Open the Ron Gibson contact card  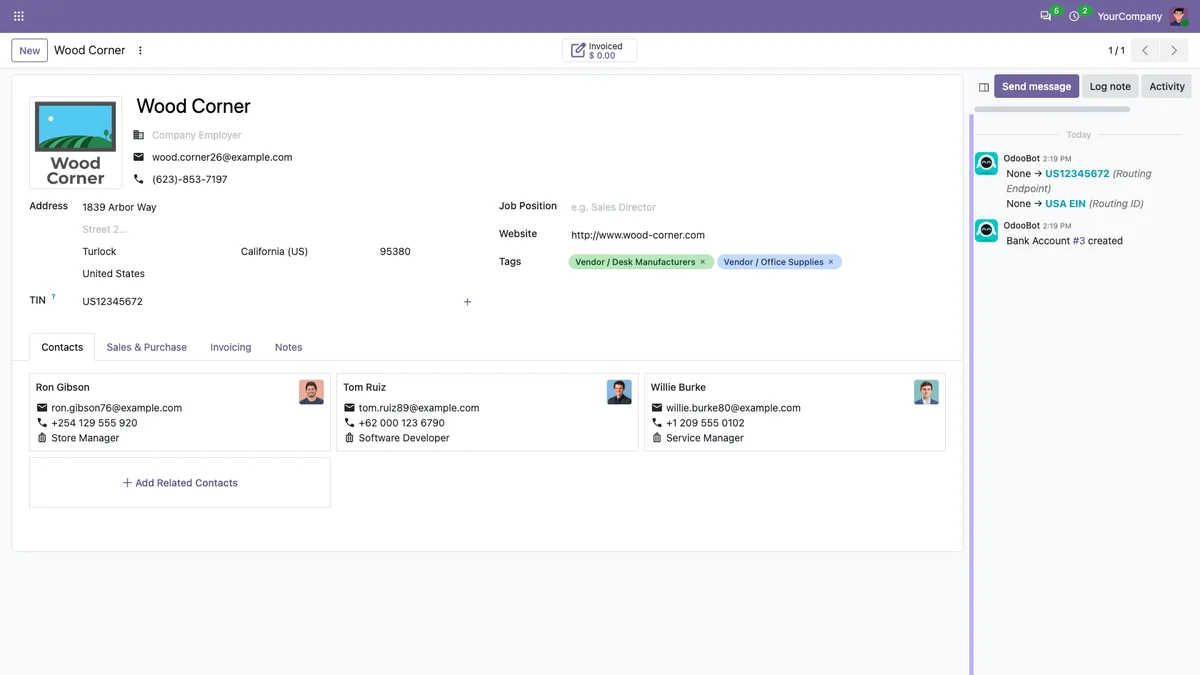coord(180,412)
